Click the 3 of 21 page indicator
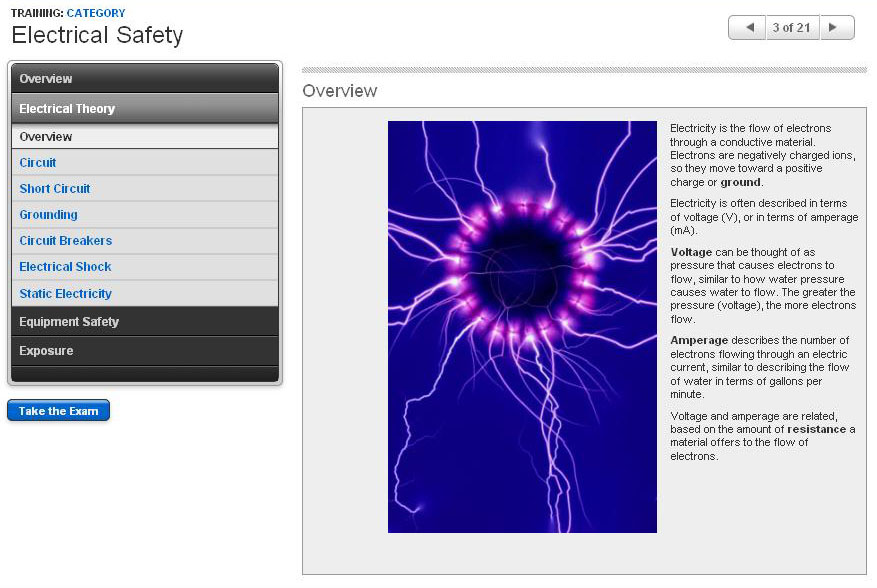 pos(791,28)
